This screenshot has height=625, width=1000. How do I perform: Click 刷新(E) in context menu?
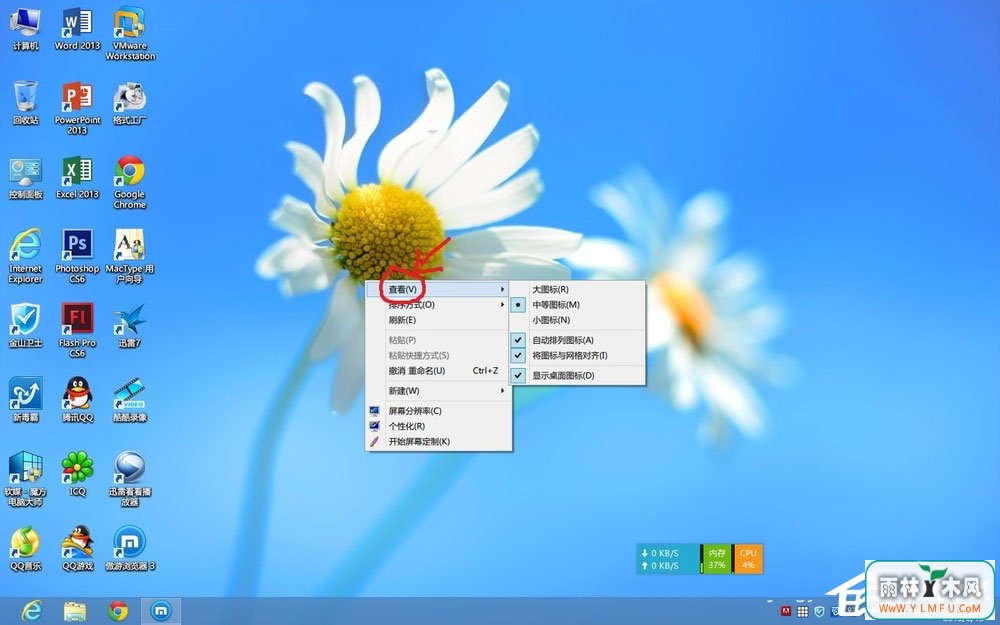pyautogui.click(x=439, y=320)
